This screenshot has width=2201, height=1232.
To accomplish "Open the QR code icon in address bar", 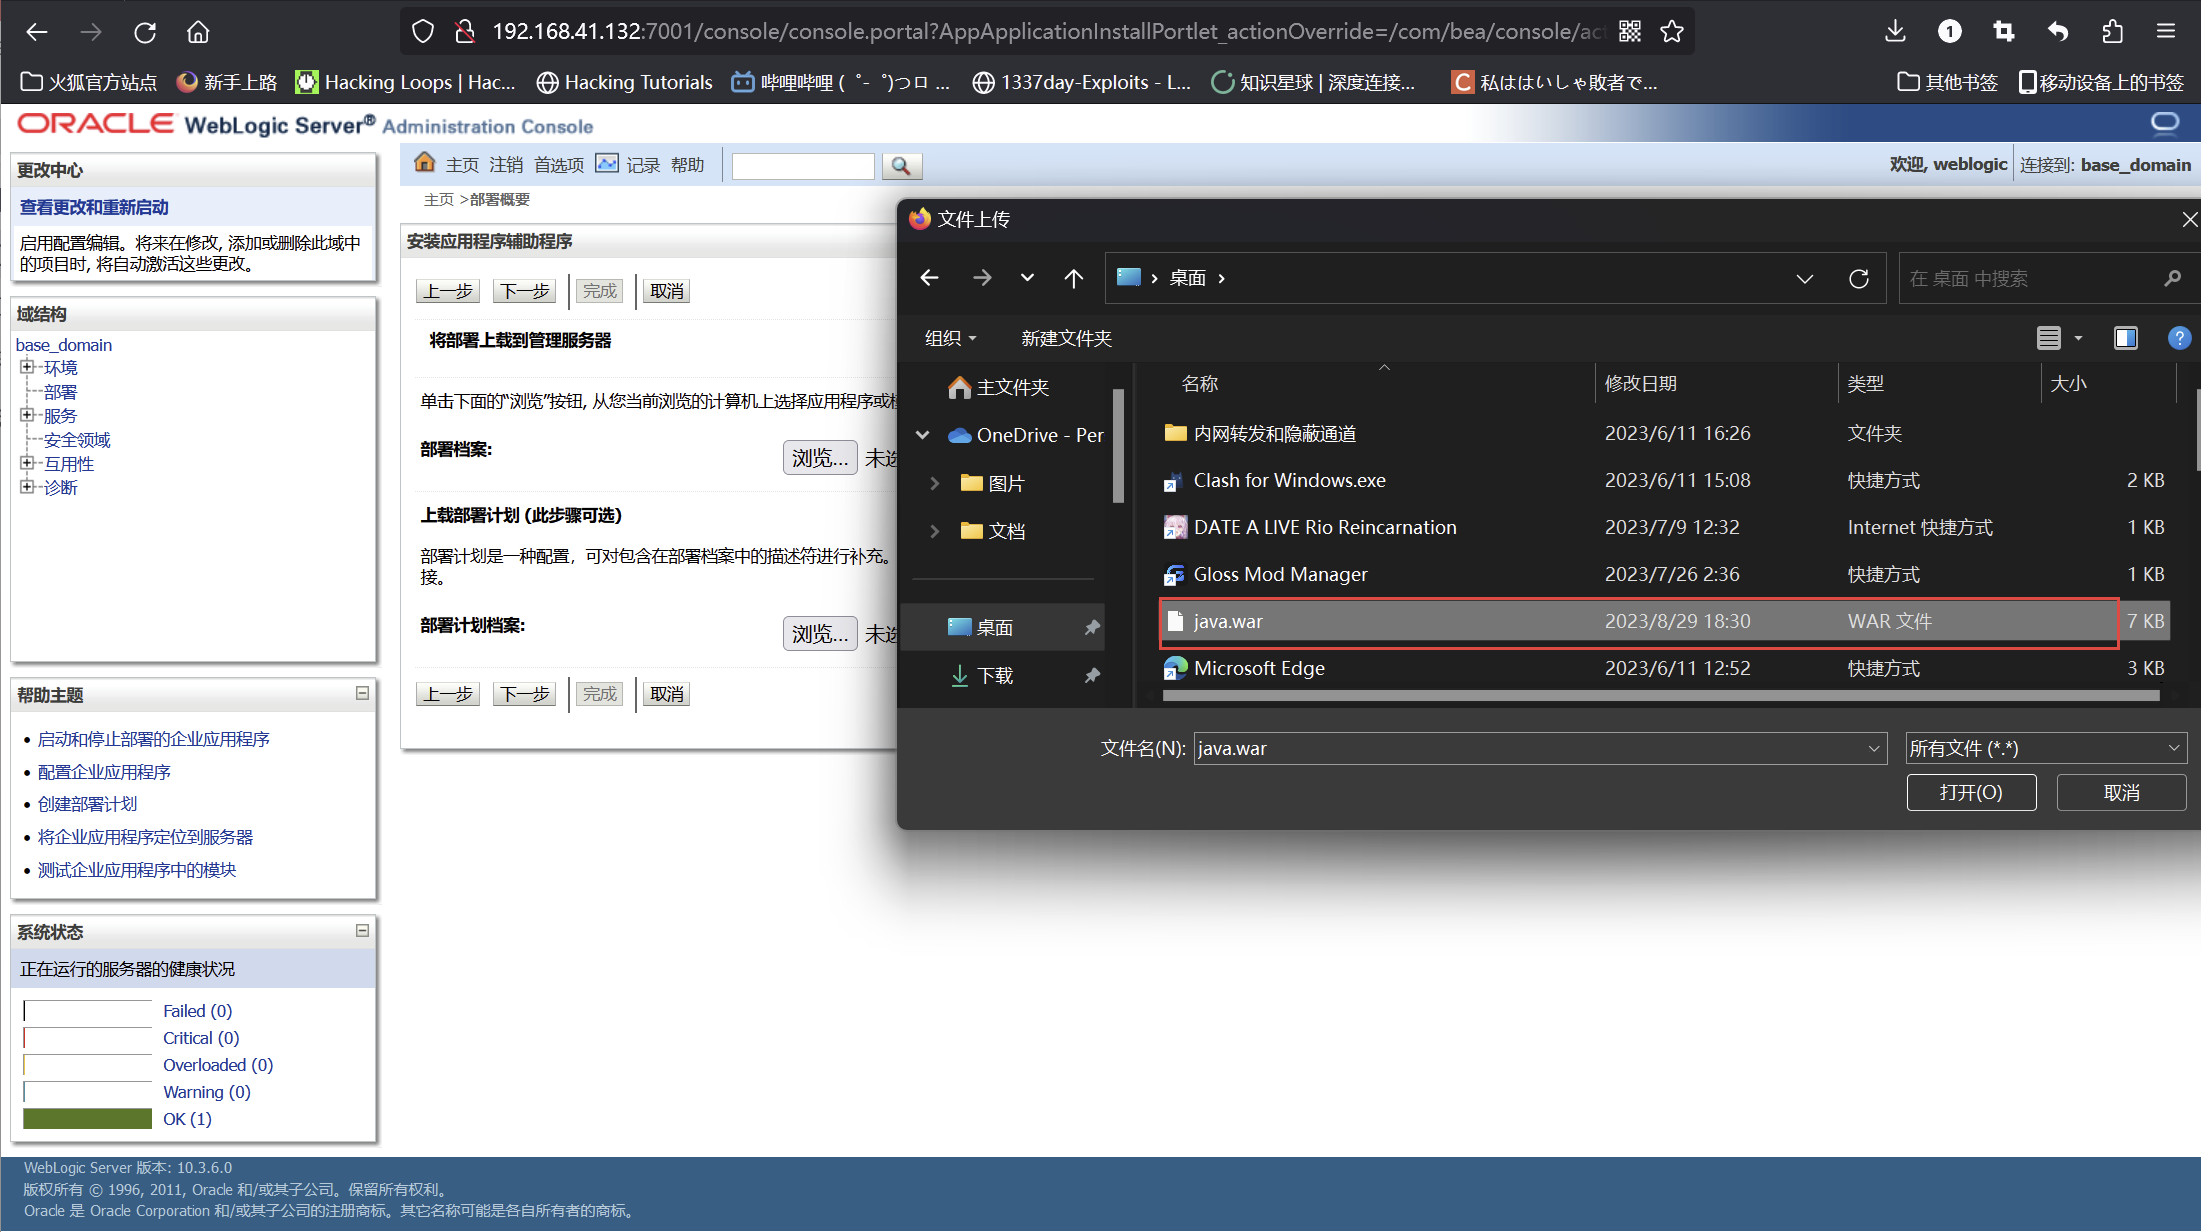I will [1630, 32].
